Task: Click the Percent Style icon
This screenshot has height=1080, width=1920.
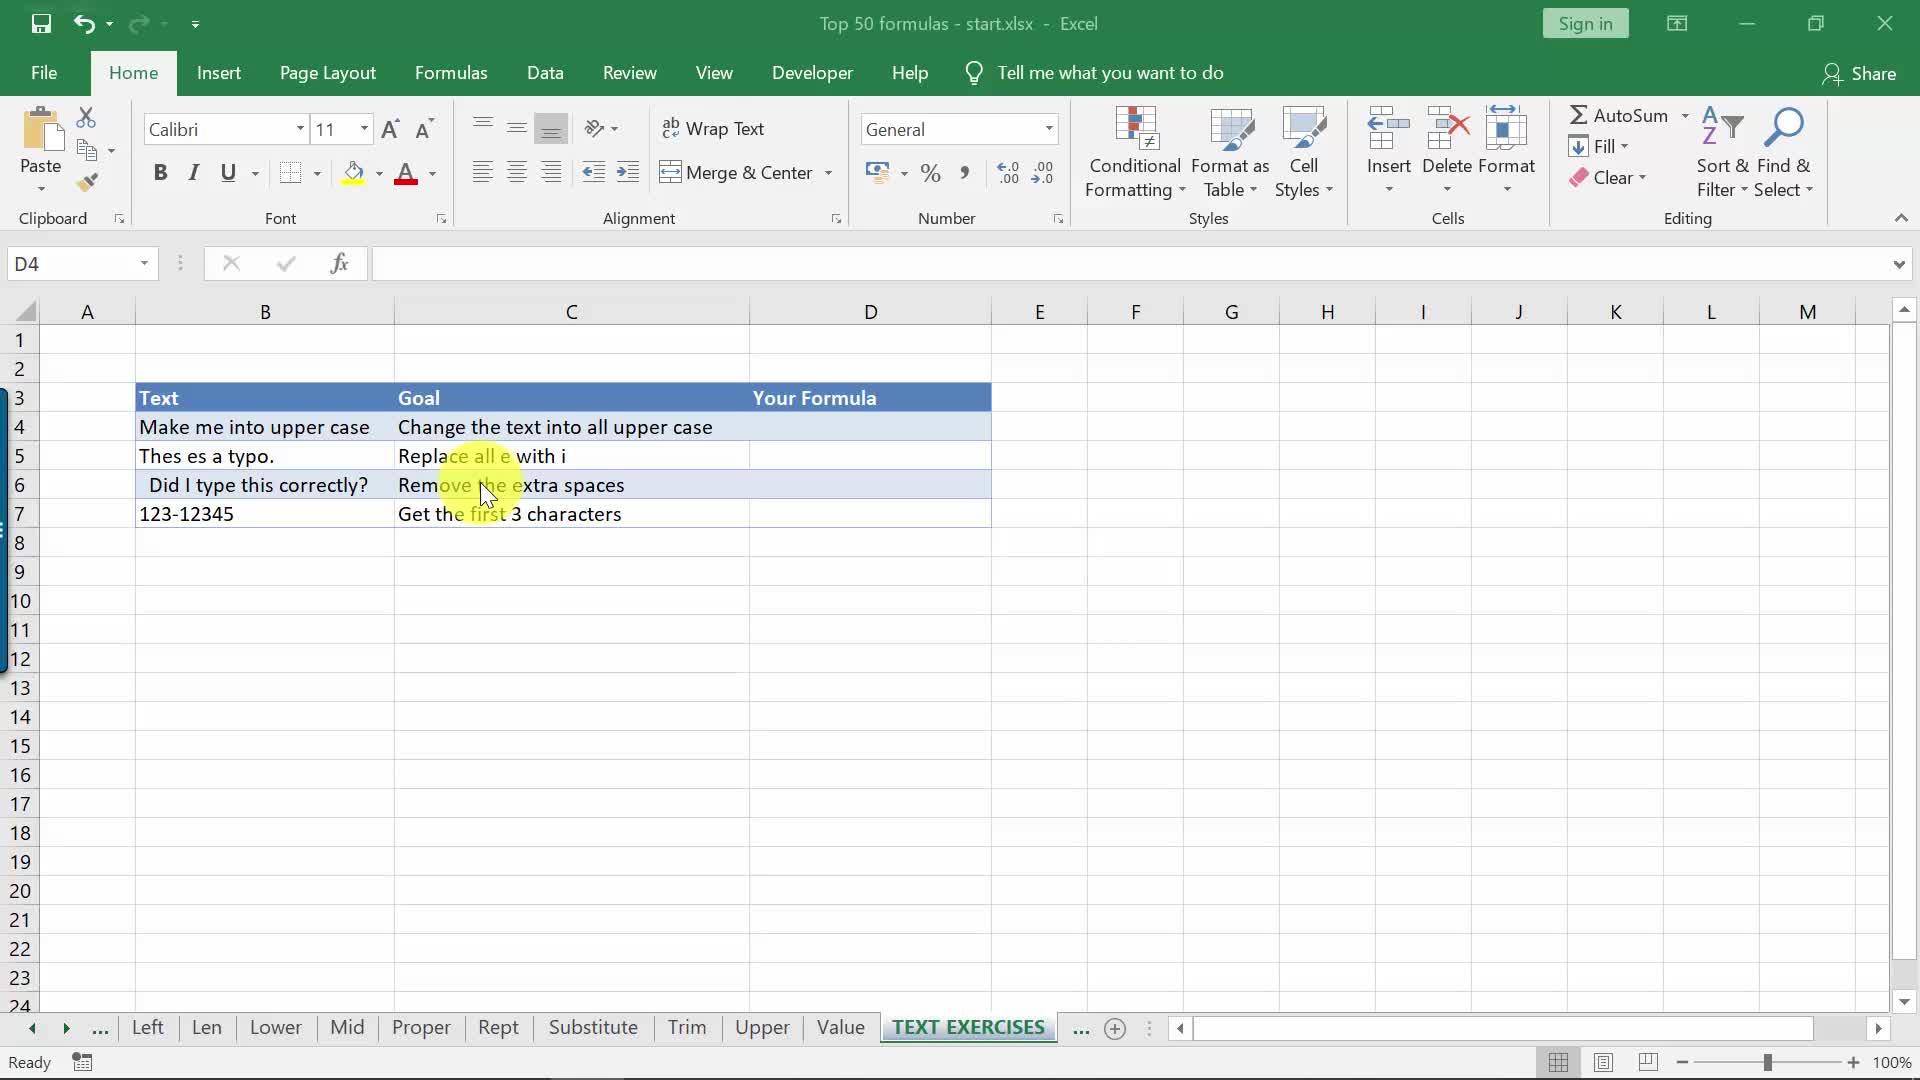Action: pyautogui.click(x=930, y=173)
